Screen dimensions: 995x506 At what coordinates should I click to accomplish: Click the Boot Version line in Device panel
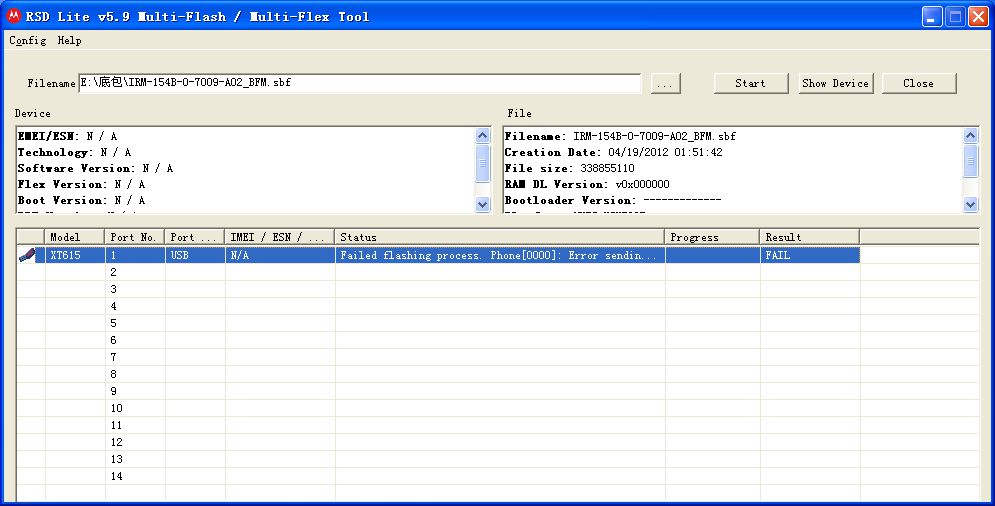click(x=81, y=200)
